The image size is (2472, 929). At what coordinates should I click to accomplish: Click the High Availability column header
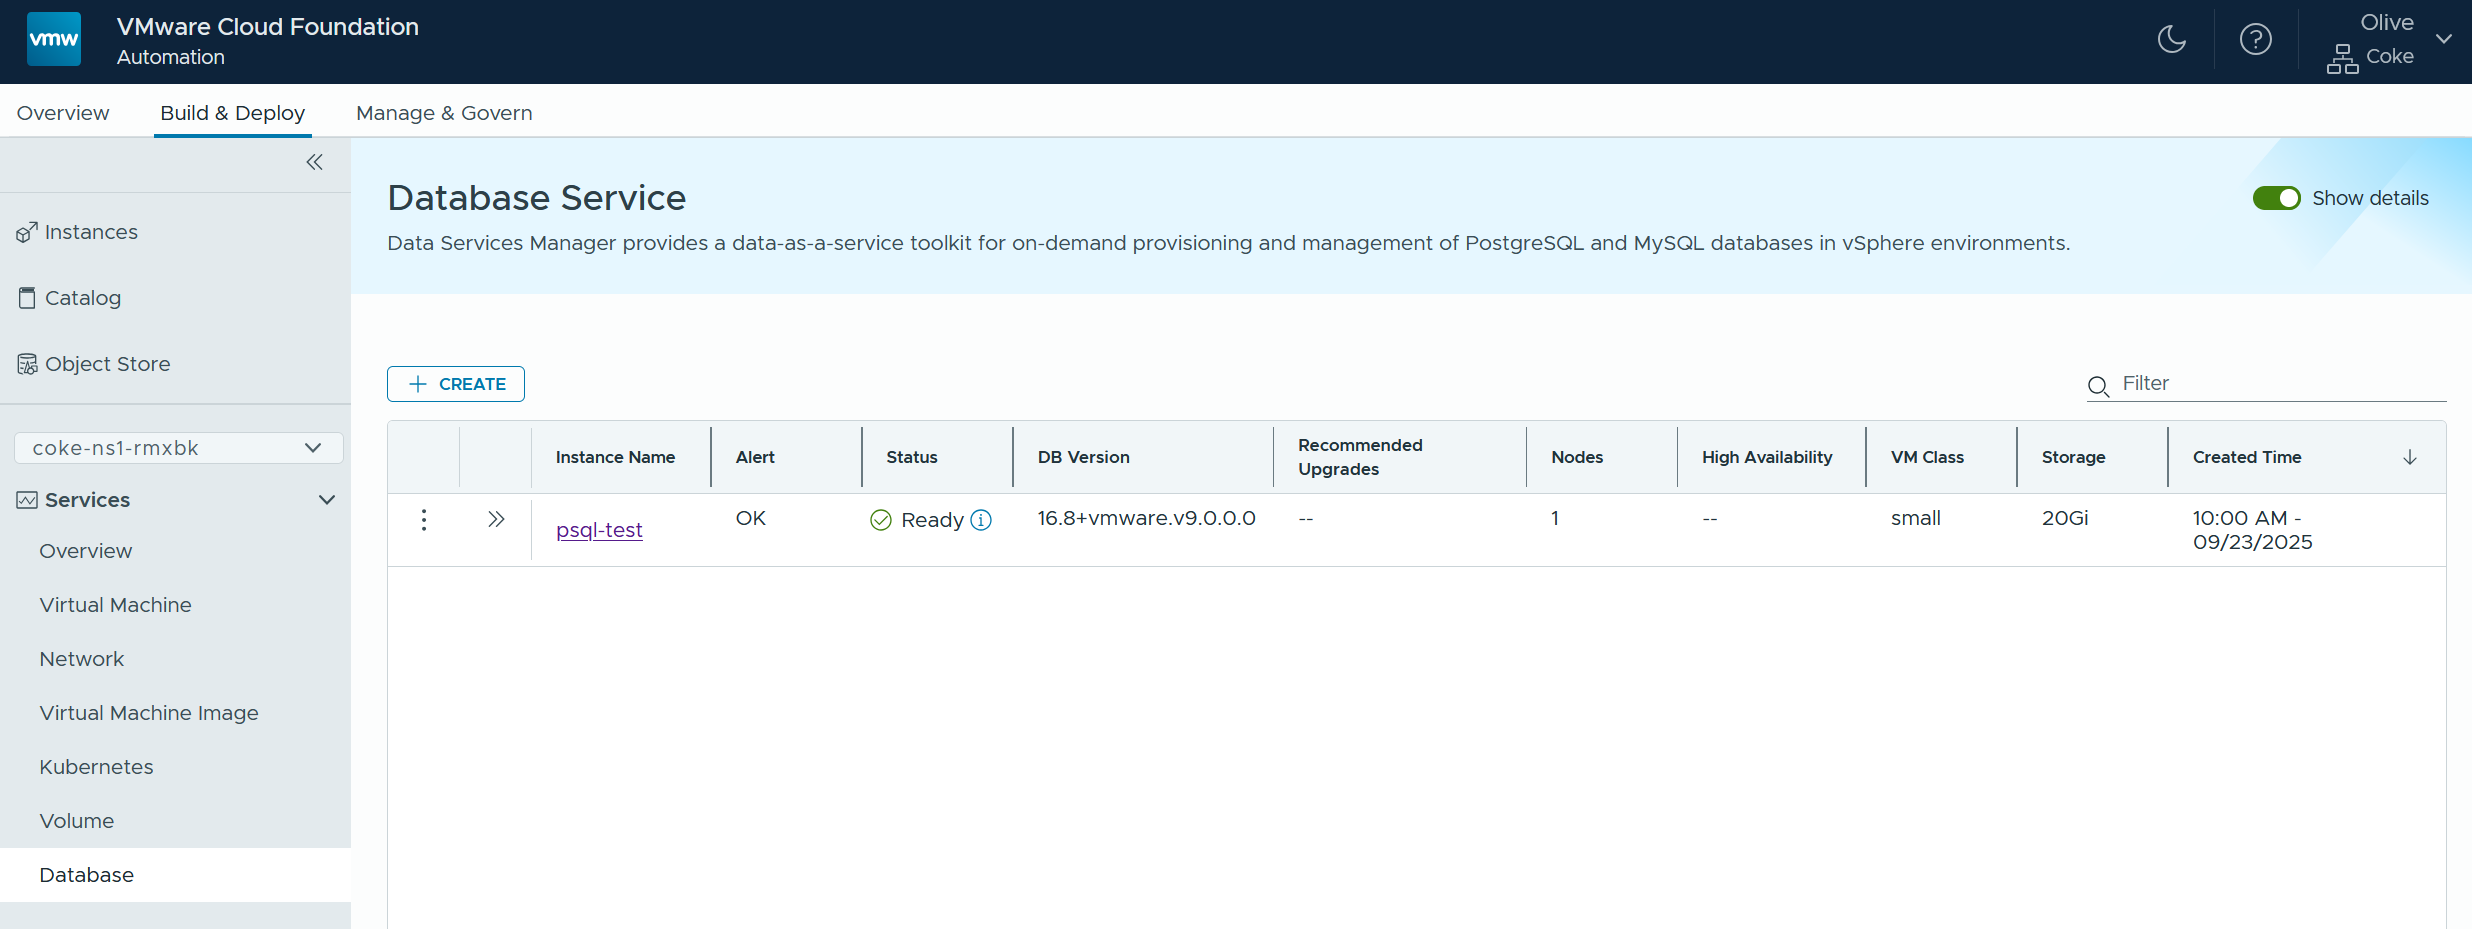(x=1767, y=457)
